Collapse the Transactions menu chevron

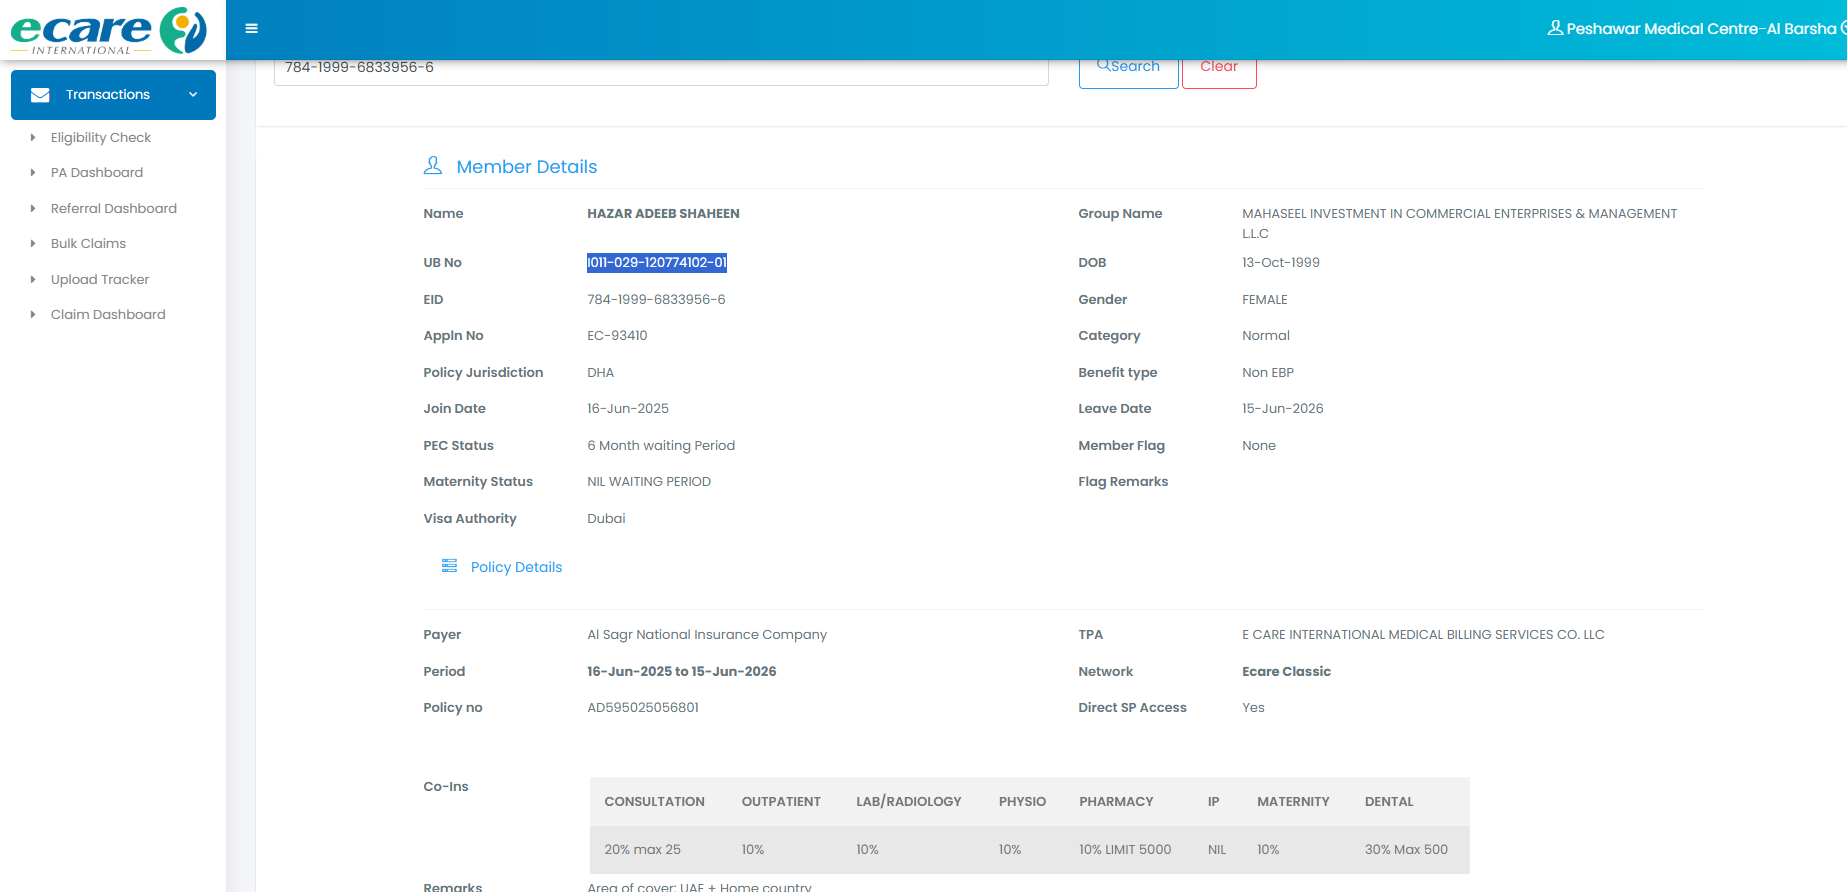click(193, 95)
